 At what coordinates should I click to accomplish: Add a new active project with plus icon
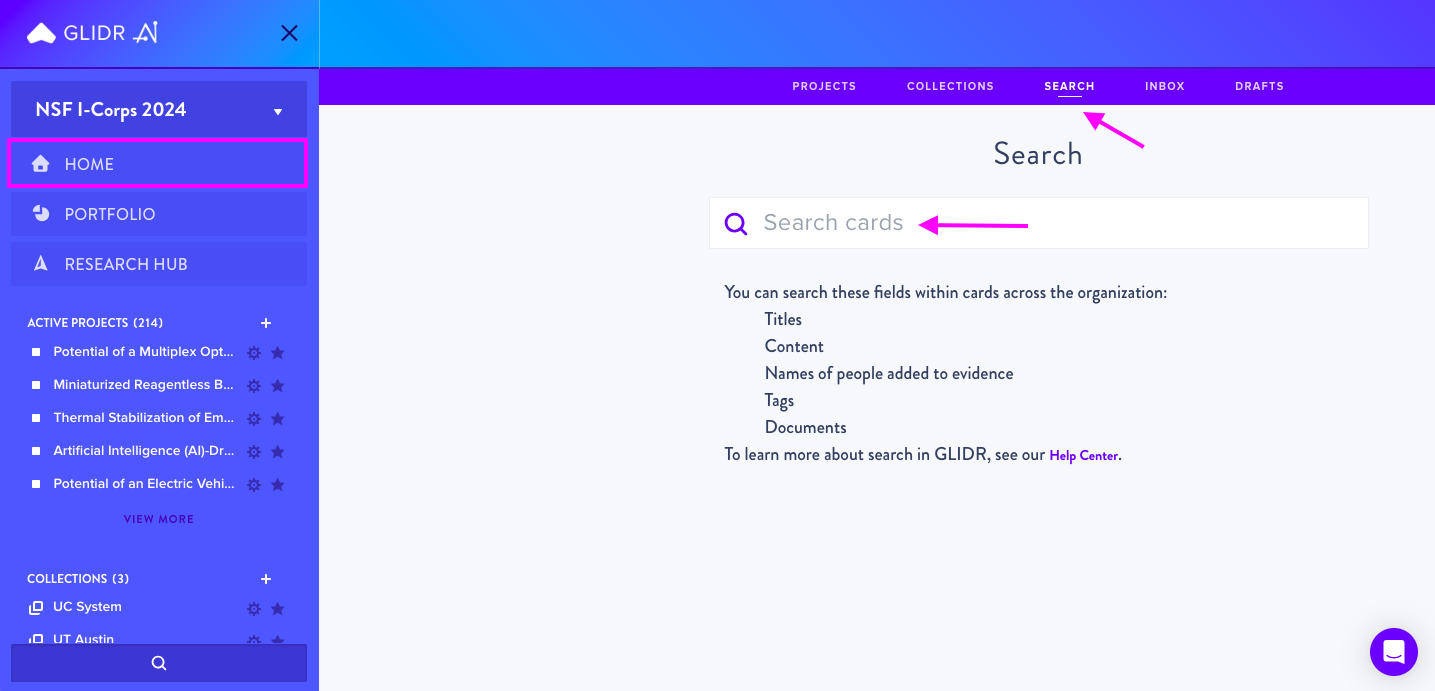point(266,323)
